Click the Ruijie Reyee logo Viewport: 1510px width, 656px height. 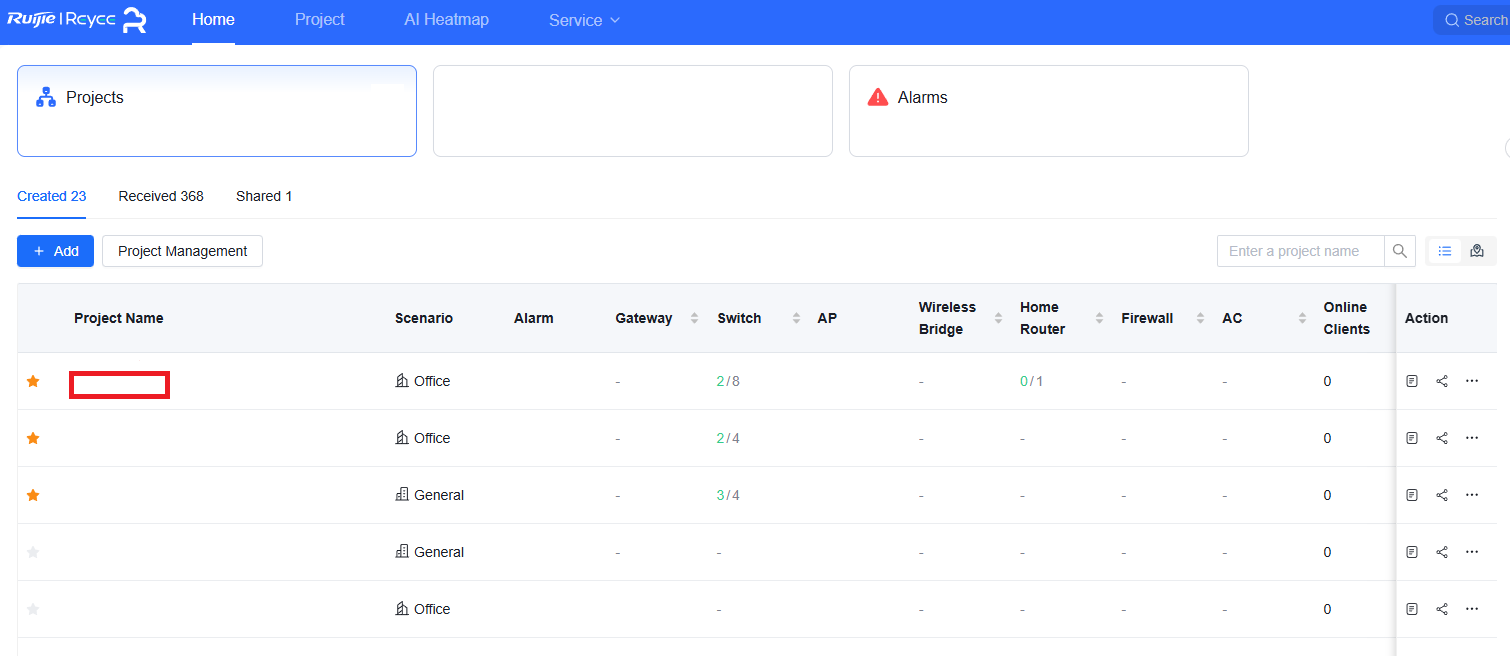(77, 20)
